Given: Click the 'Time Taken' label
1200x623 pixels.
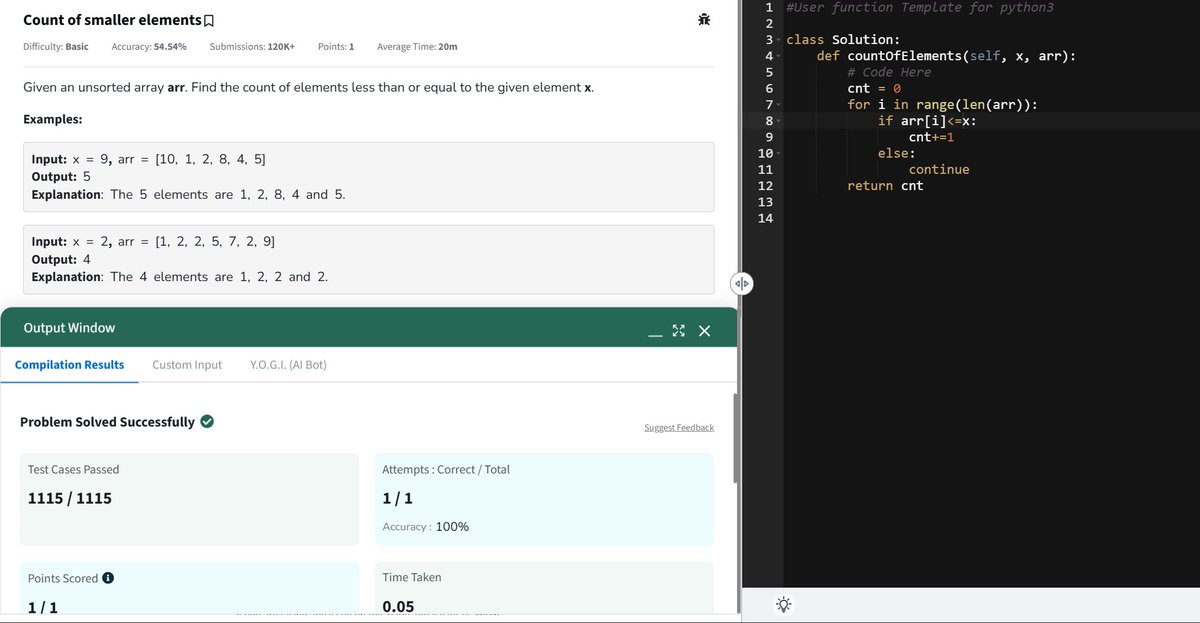Looking at the screenshot, I should pyautogui.click(x=411, y=577).
